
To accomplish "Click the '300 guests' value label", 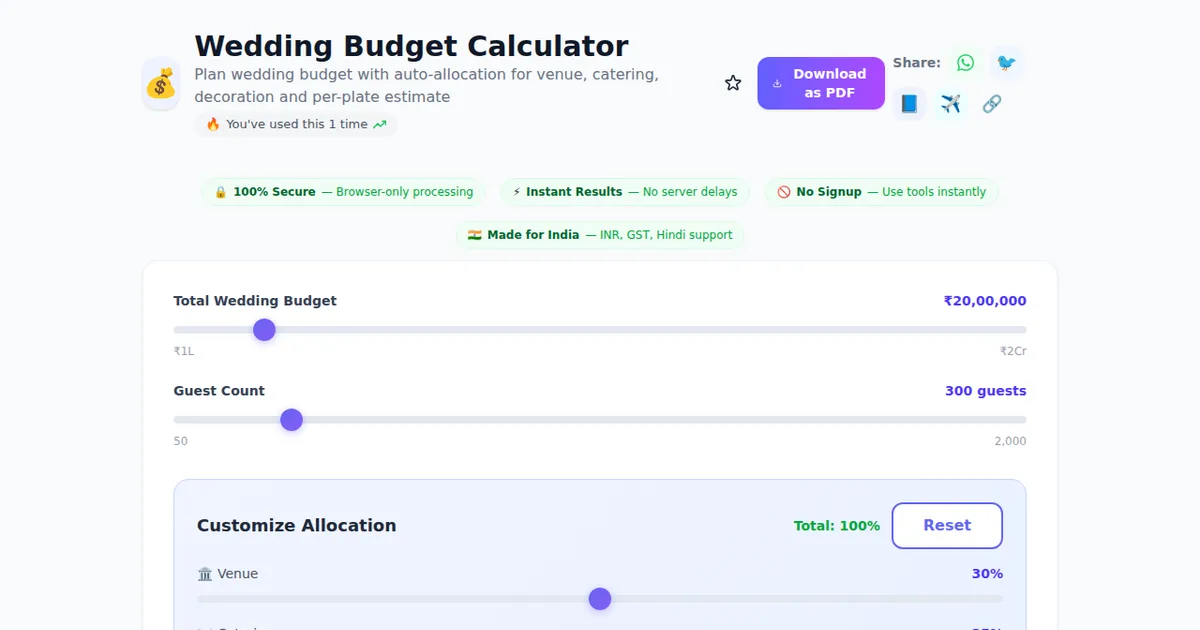I will (x=985, y=391).
